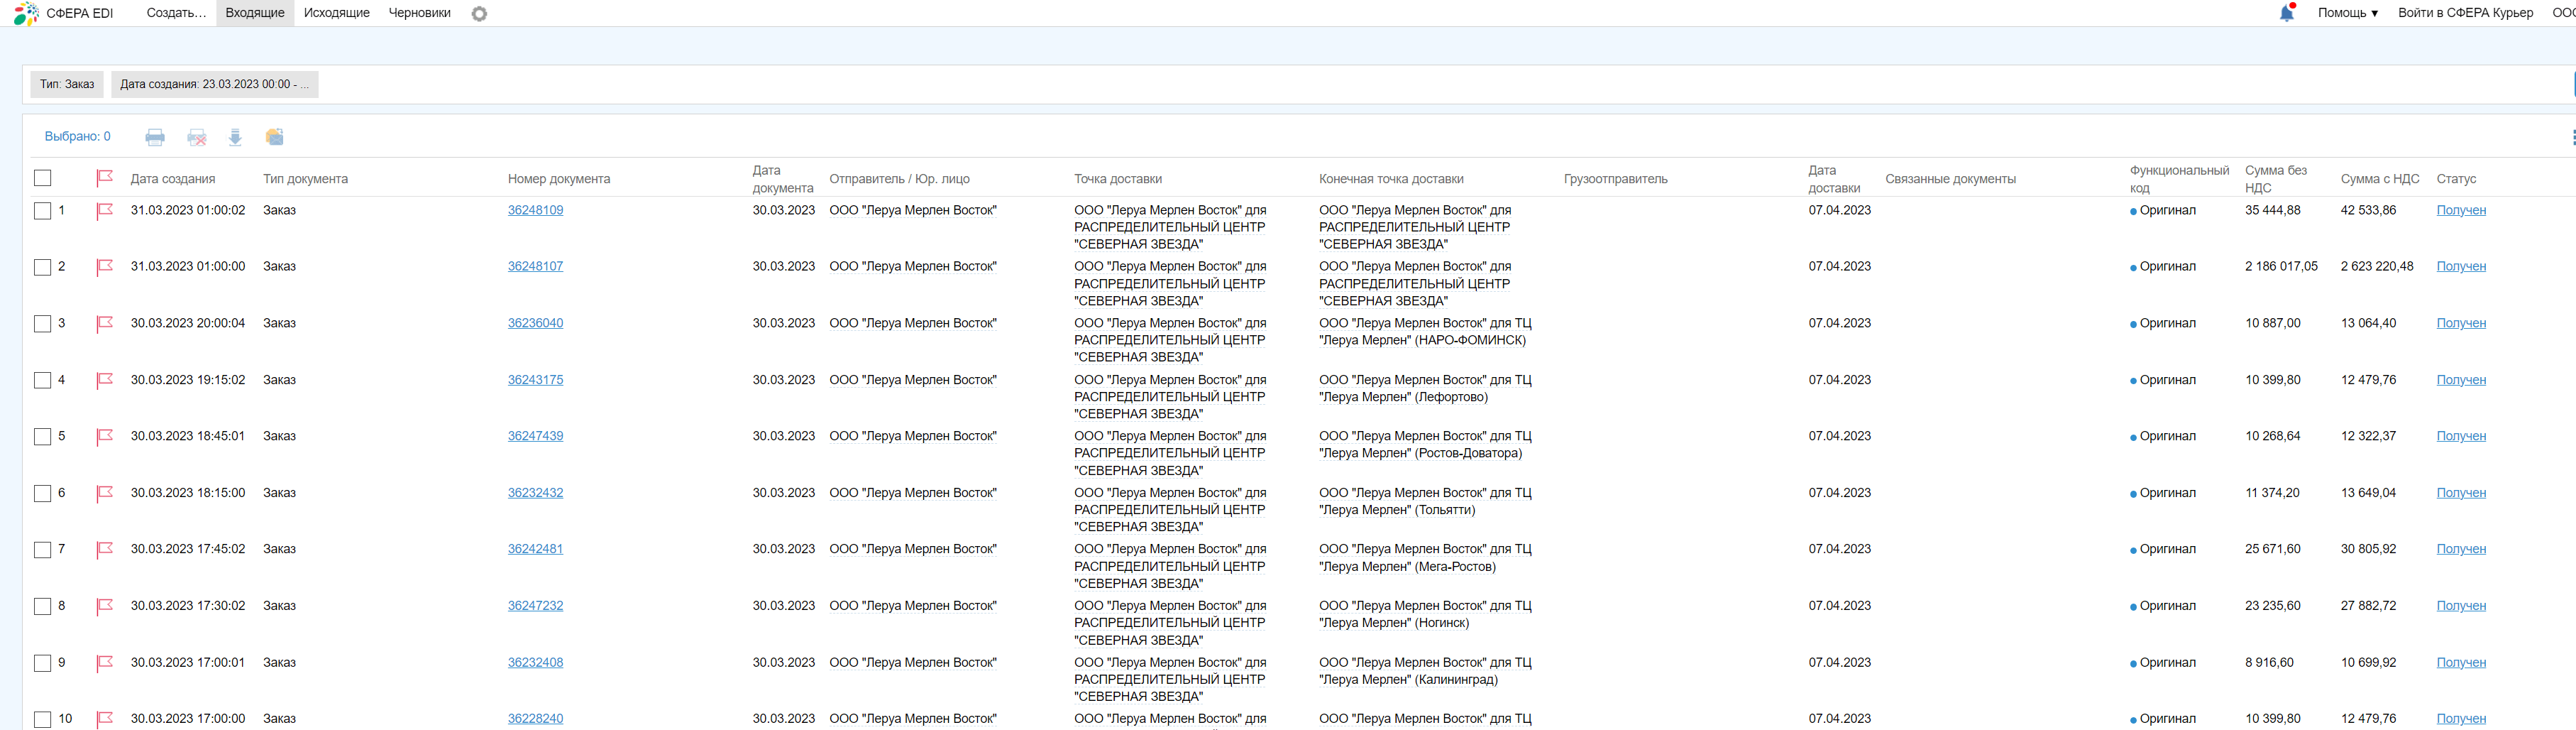
Task: Click Получен status link for order 36236040
Action: click(2460, 323)
